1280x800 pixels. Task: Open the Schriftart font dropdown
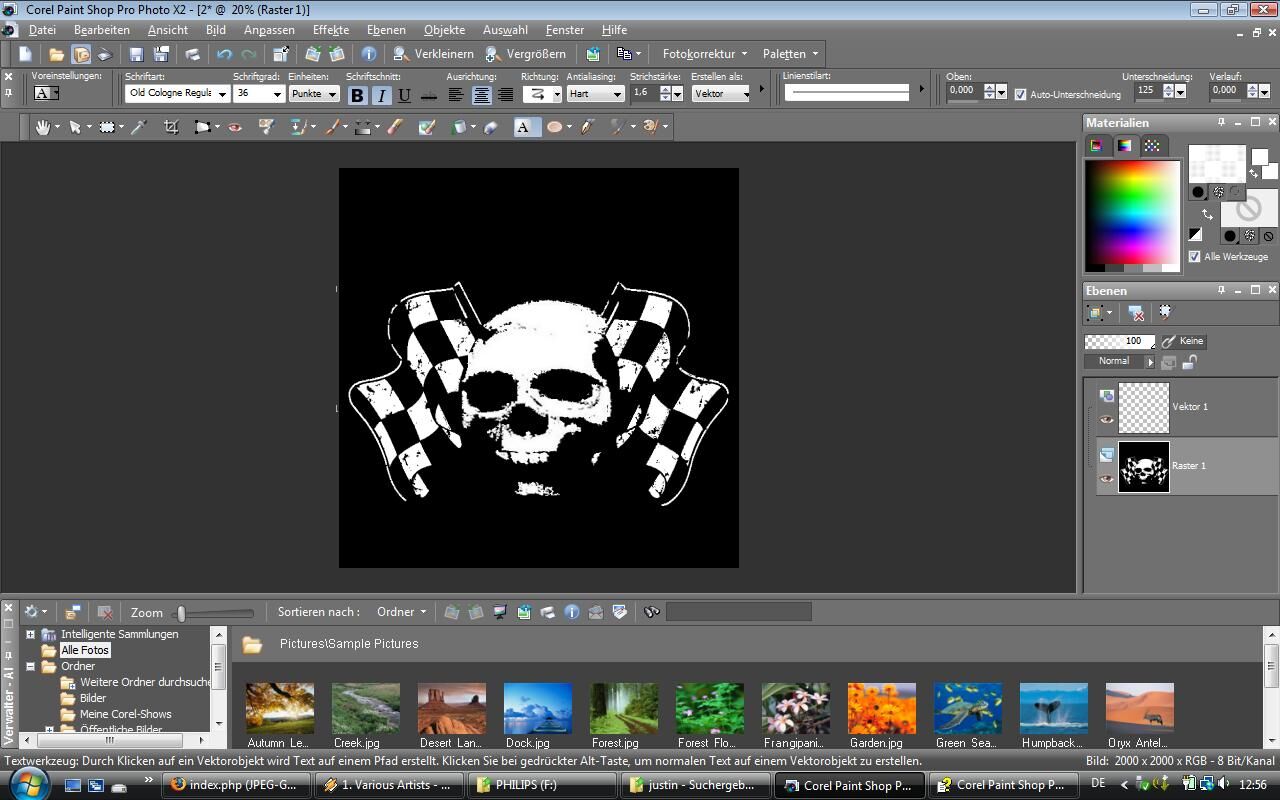click(x=221, y=94)
